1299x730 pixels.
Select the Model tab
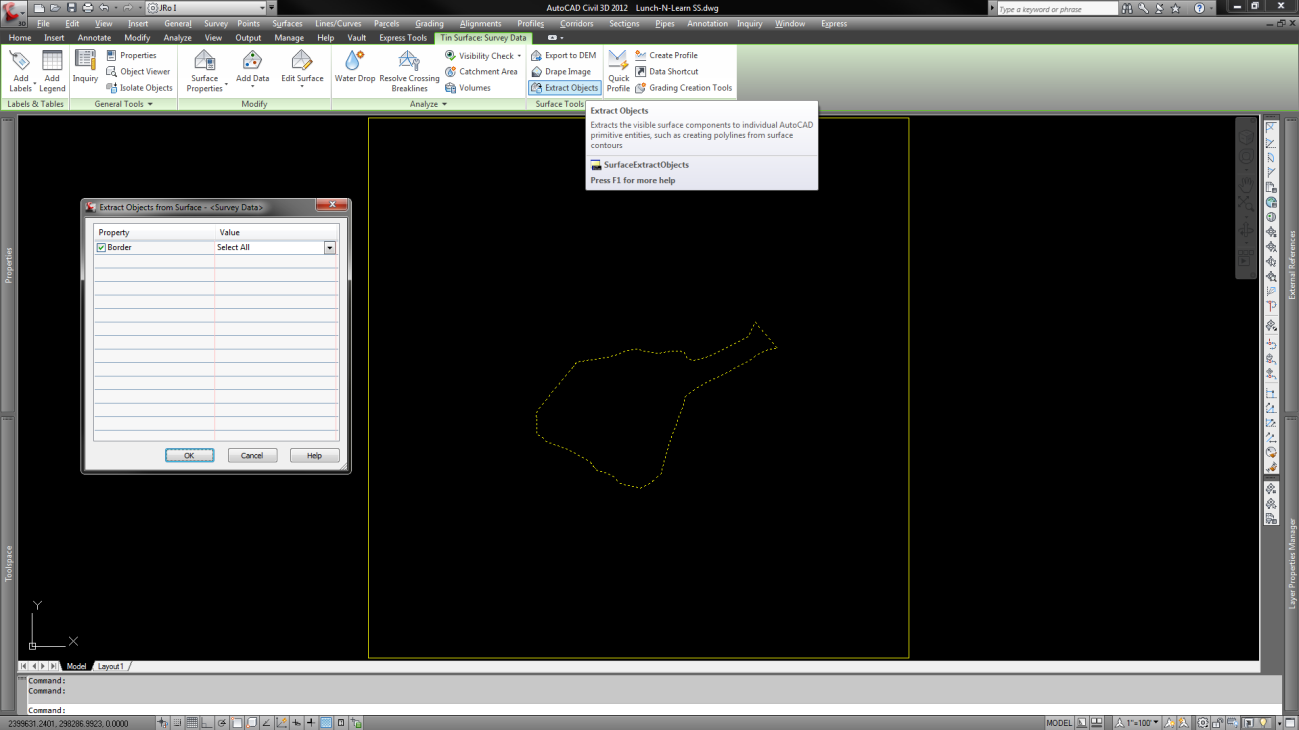76,666
